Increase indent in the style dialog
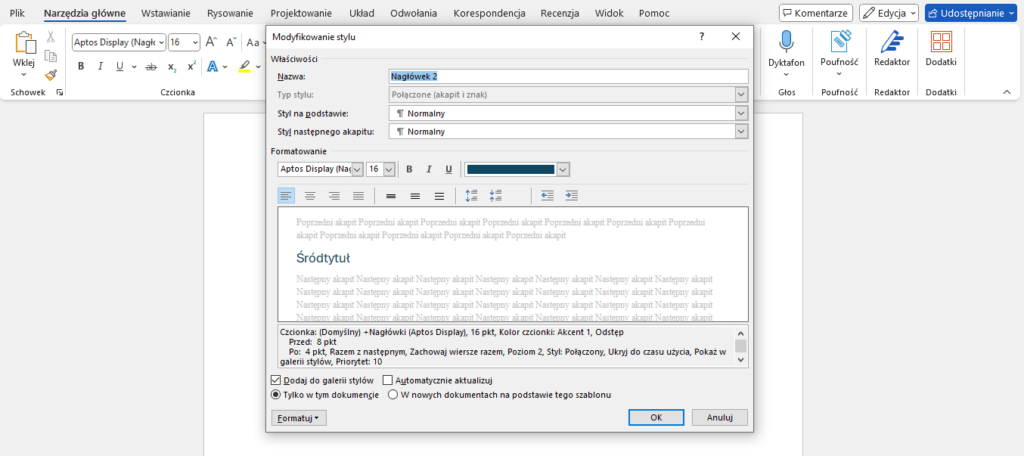The width and height of the screenshot is (1024, 456). (x=571, y=196)
